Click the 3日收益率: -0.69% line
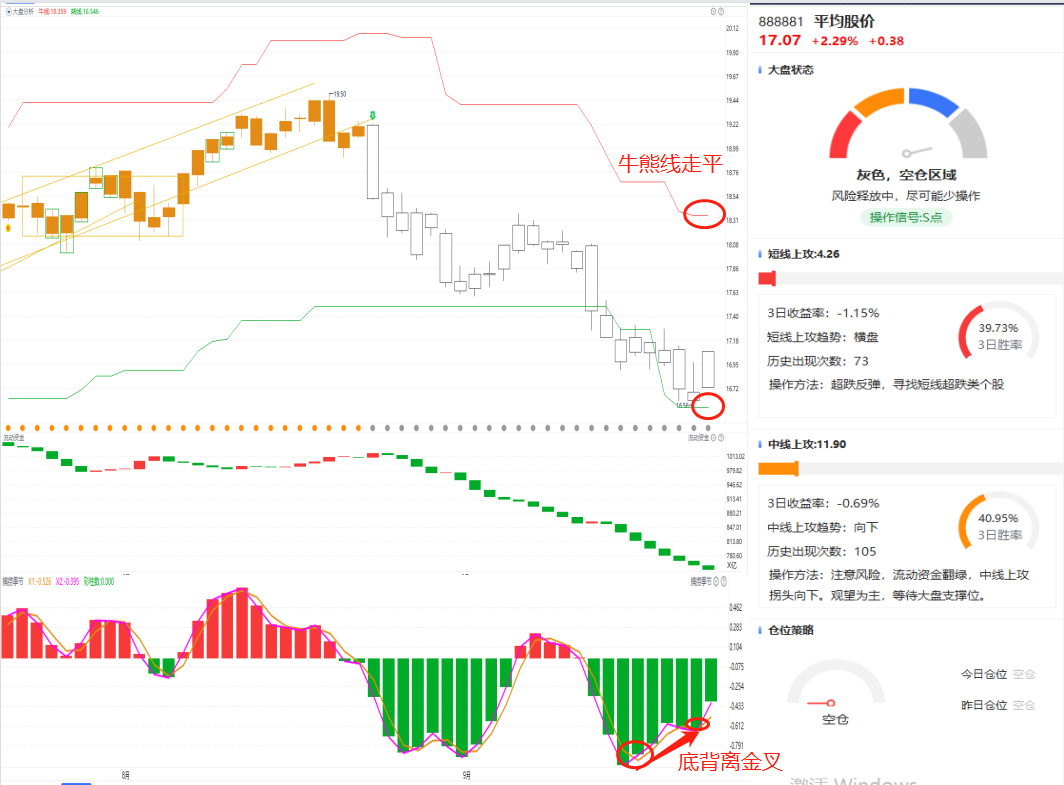Image resolution: width=1064 pixels, height=785 pixels. click(x=823, y=503)
